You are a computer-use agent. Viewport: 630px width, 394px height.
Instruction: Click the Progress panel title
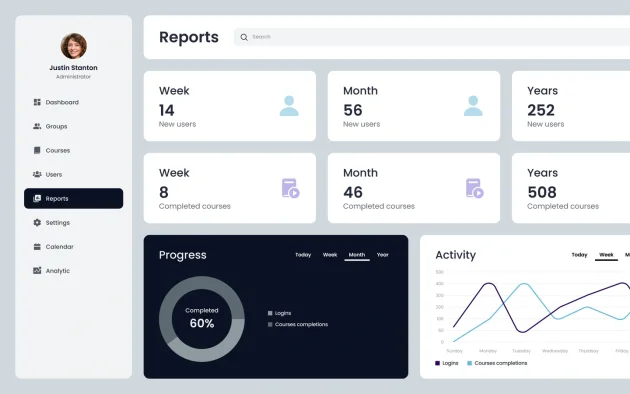click(x=182, y=255)
